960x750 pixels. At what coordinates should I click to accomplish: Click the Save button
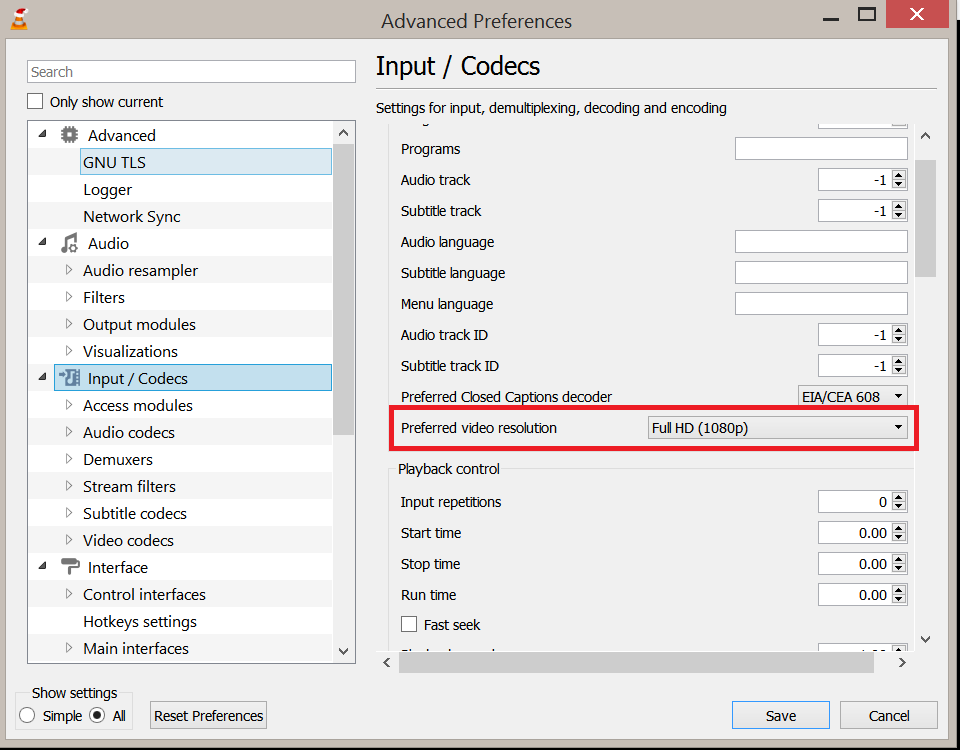click(781, 715)
